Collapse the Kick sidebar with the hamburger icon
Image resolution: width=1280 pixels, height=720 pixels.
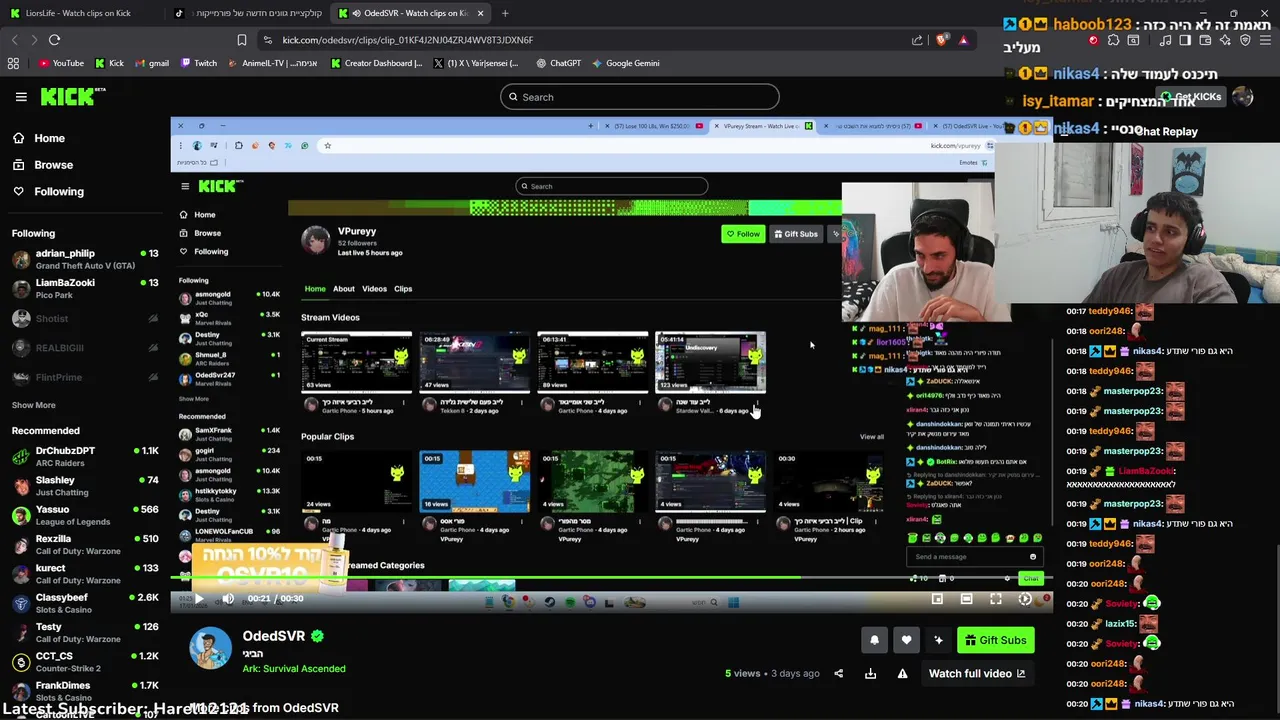21,97
